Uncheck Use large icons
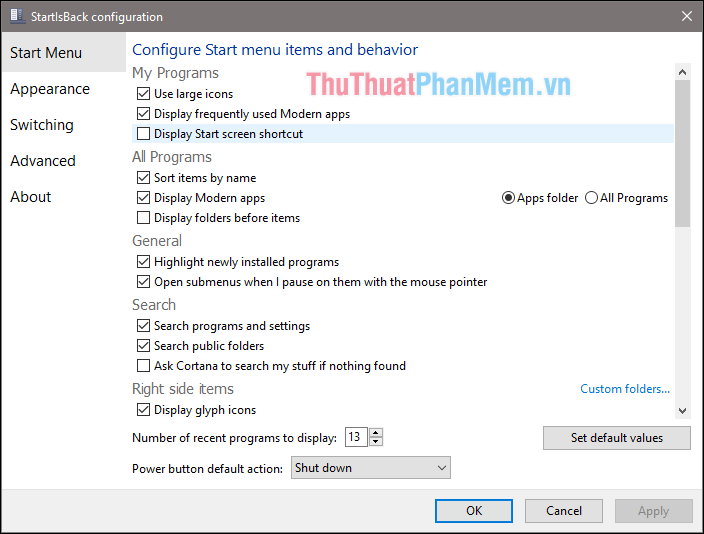 143,94
